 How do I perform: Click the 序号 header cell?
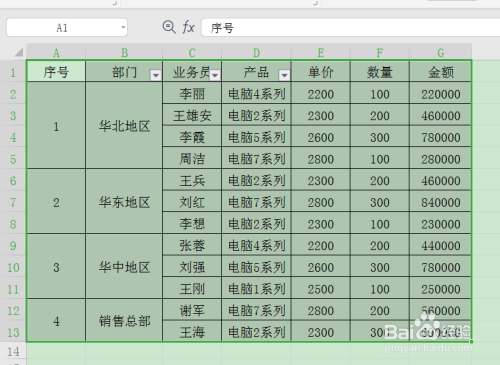tap(56, 72)
